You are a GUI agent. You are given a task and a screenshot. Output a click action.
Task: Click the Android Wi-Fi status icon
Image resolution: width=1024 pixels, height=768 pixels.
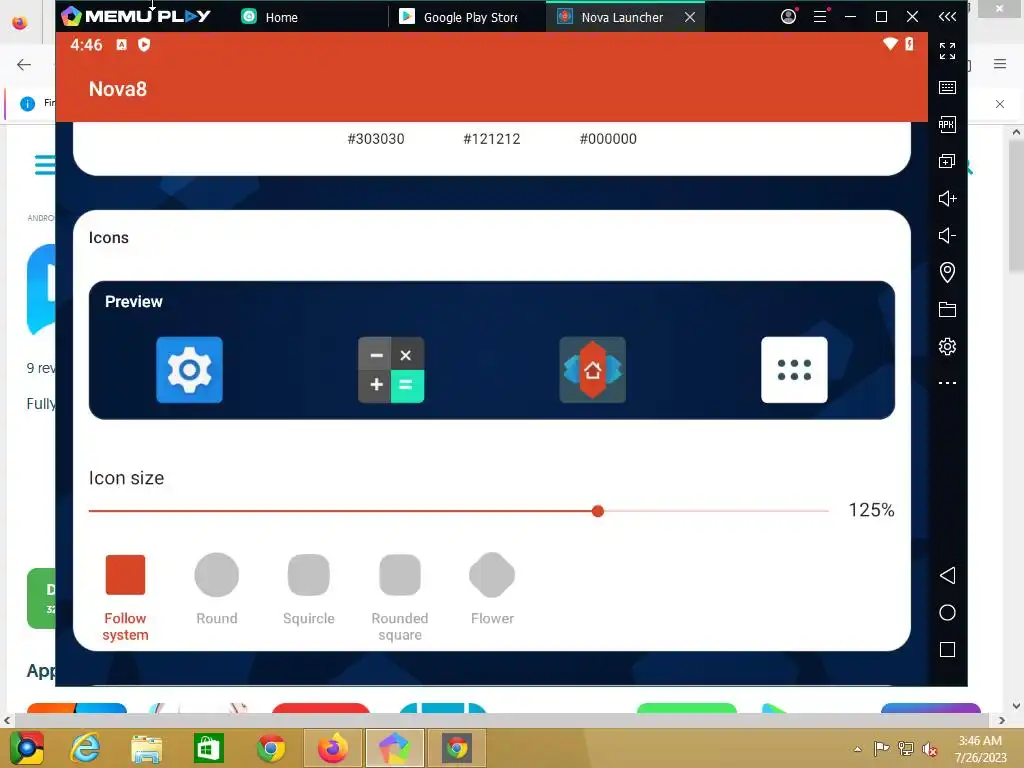[890, 44]
